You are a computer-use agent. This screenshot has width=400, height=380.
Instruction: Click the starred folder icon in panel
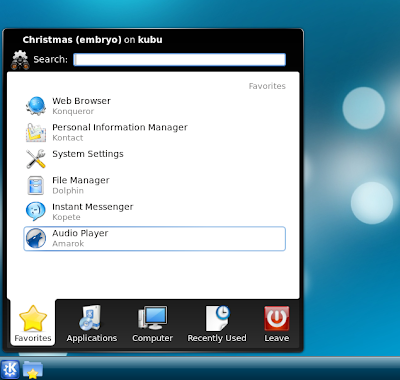[x=33, y=370]
